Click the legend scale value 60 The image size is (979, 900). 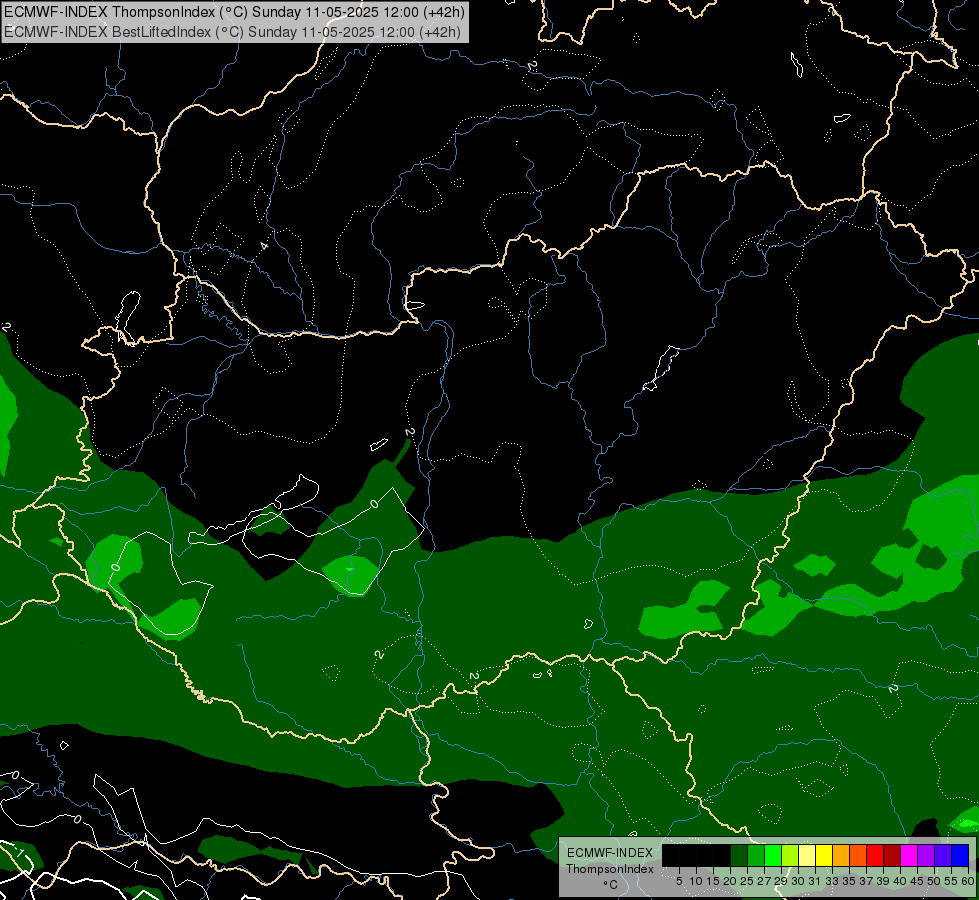click(x=968, y=881)
